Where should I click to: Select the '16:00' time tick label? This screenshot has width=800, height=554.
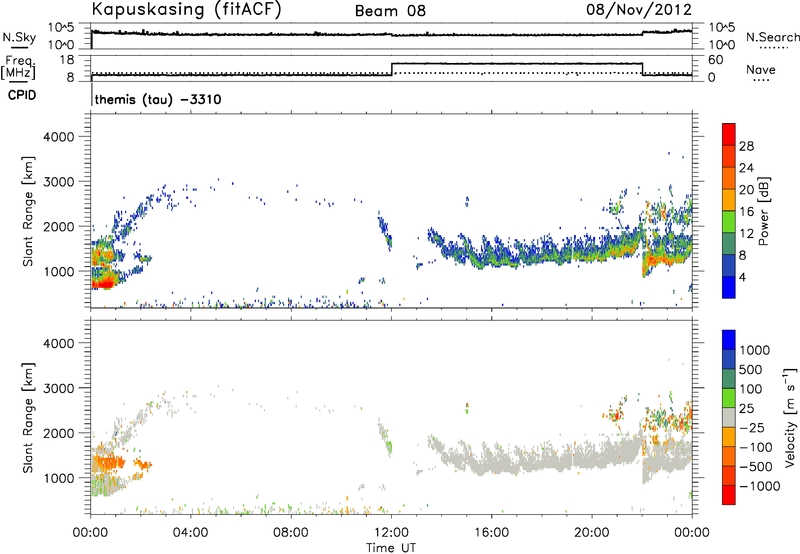tap(491, 533)
